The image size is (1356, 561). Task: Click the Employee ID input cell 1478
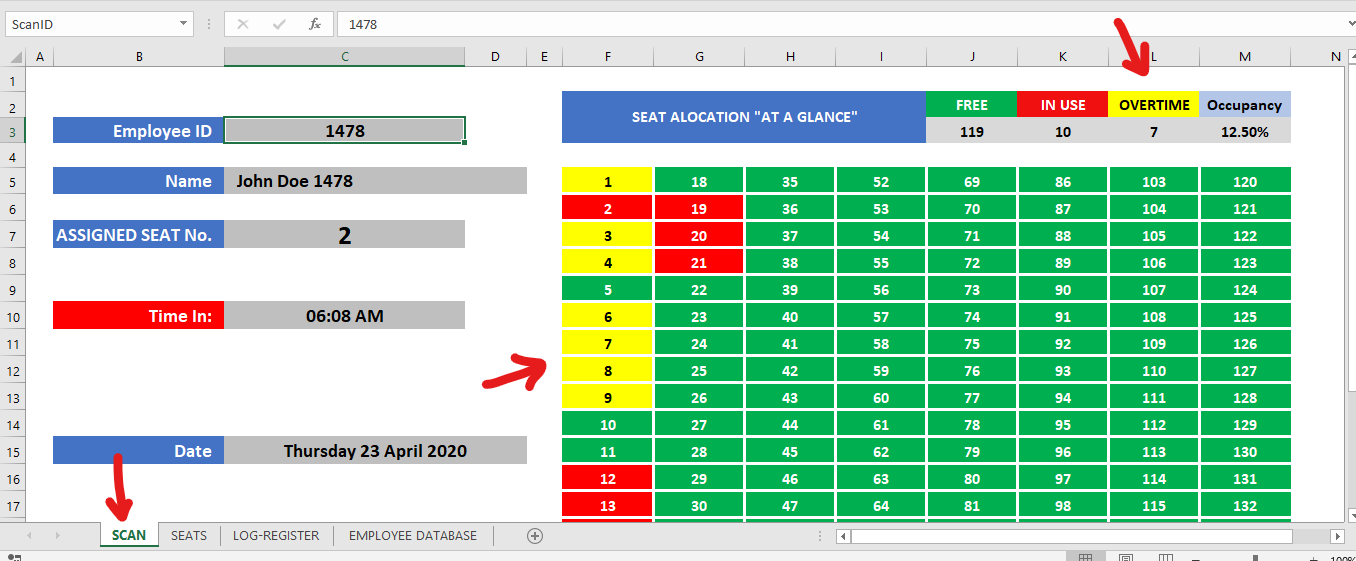345,130
